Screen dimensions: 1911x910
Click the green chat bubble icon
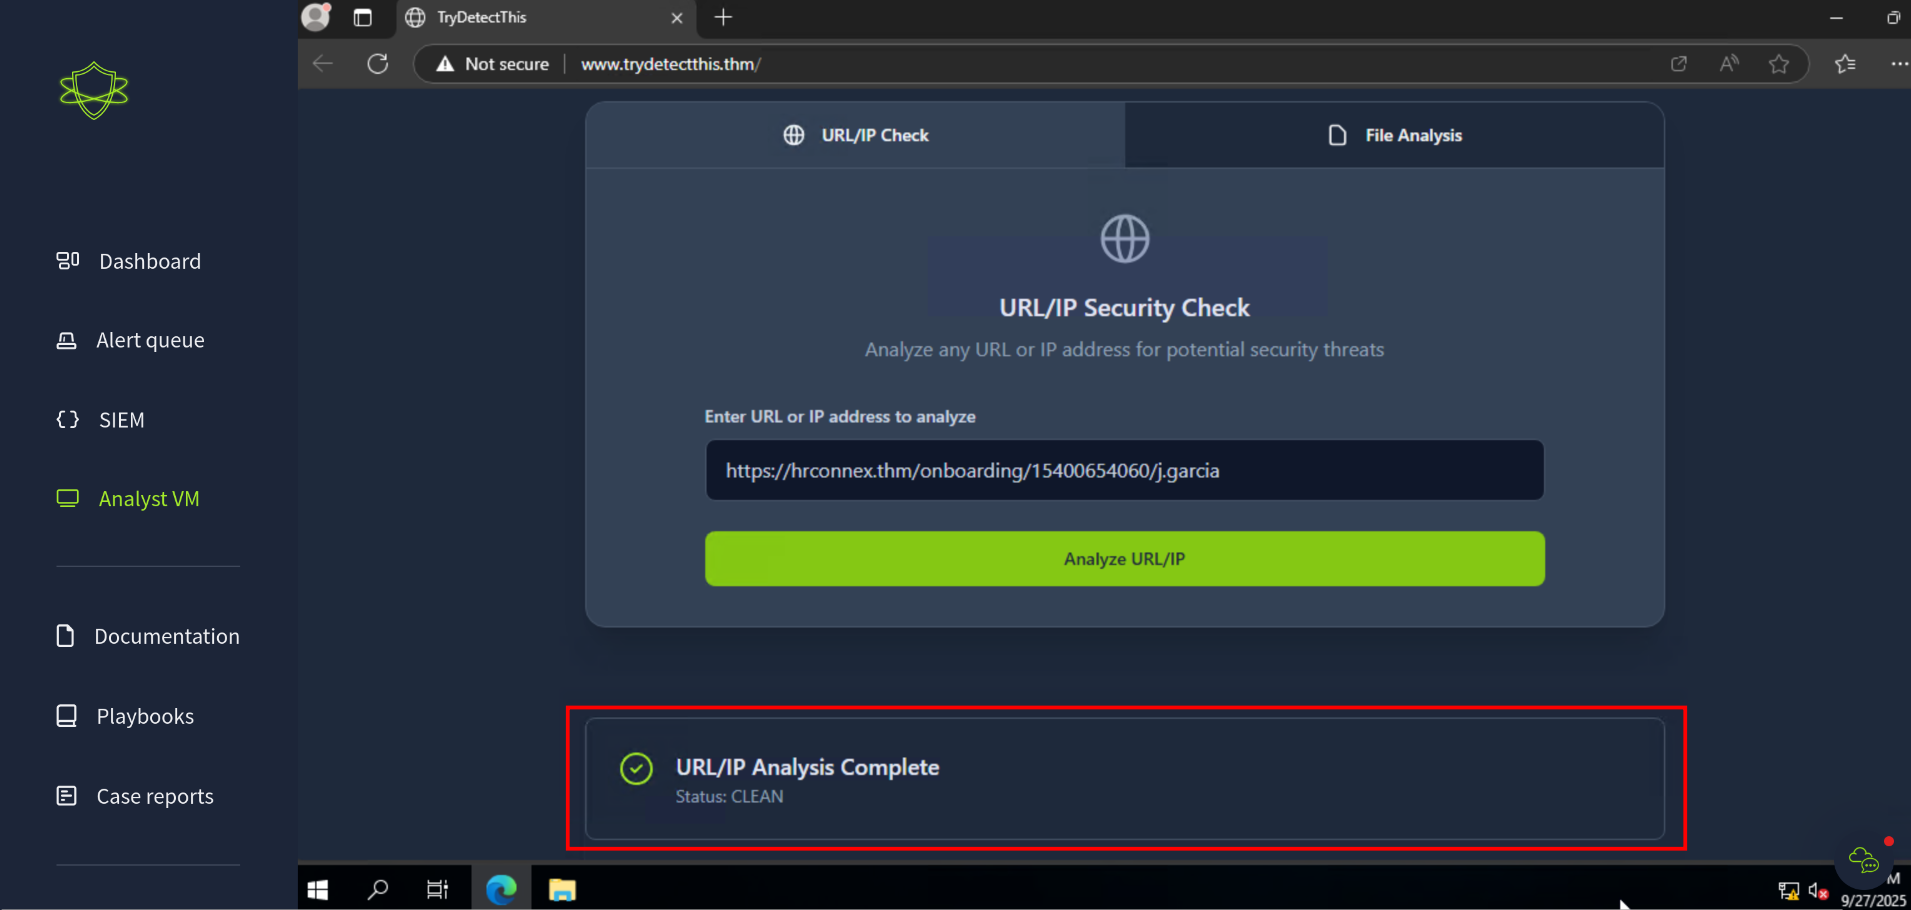coord(1863,859)
